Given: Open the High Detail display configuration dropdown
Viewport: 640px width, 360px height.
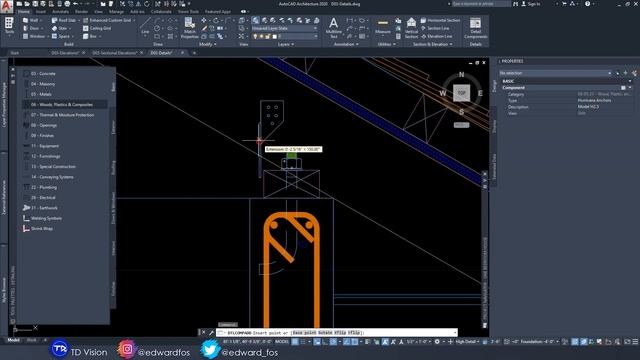Looking at the screenshot, I should [x=467, y=342].
